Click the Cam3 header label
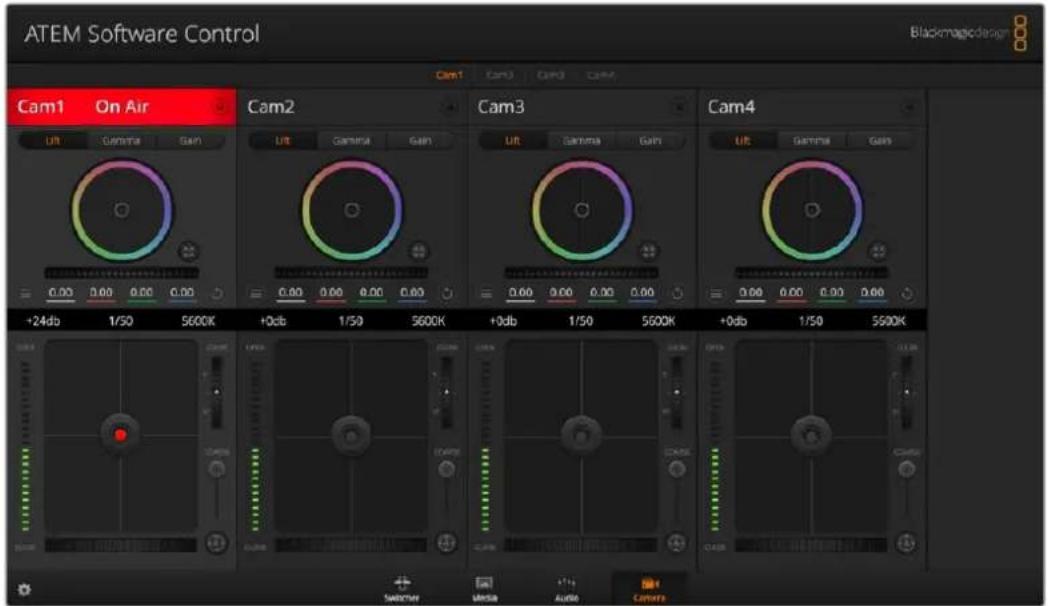This screenshot has width=1048, height=606. pyautogui.click(x=501, y=107)
